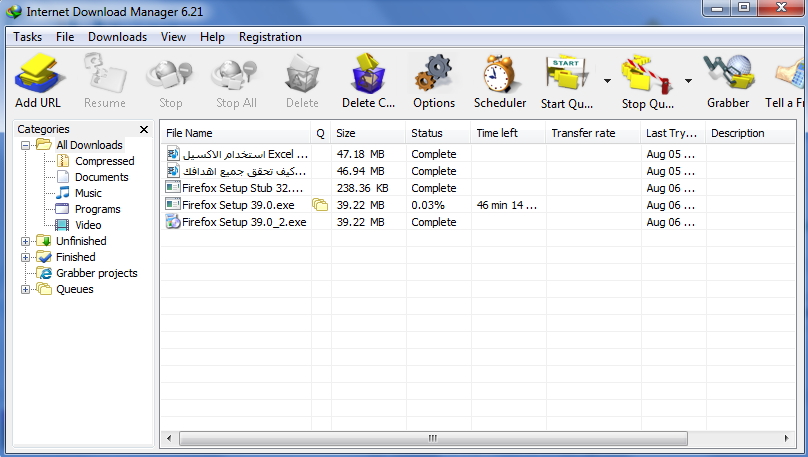Open Stop Queue dropdown arrow

pos(688,81)
